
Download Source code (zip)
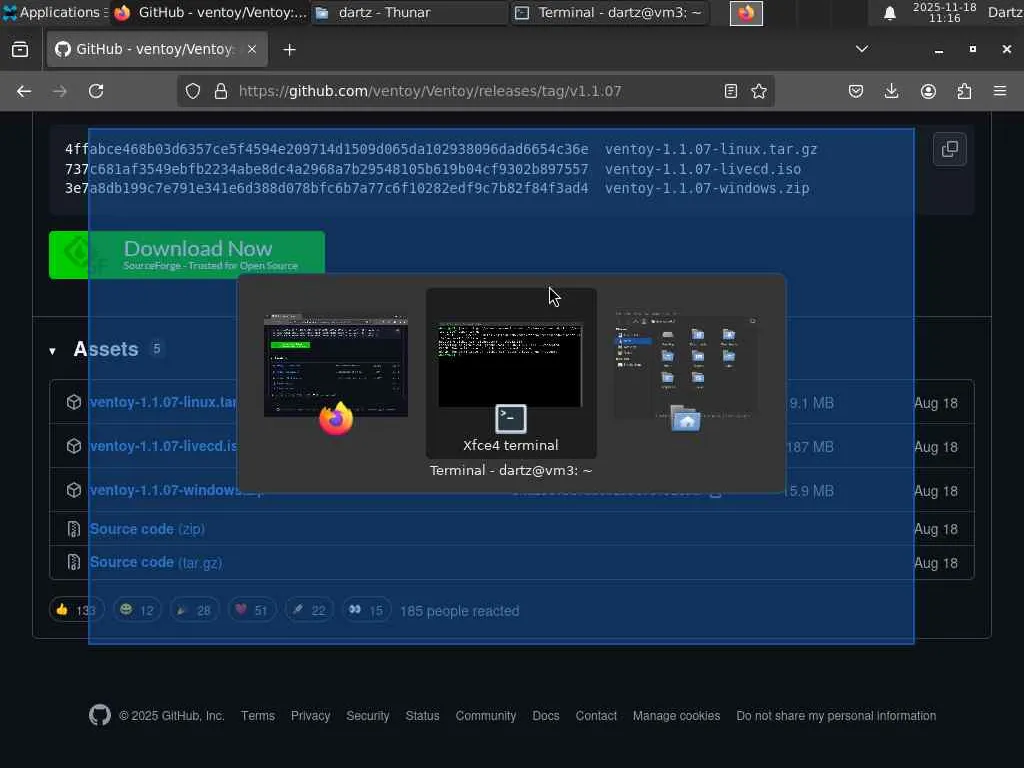[x=147, y=529]
